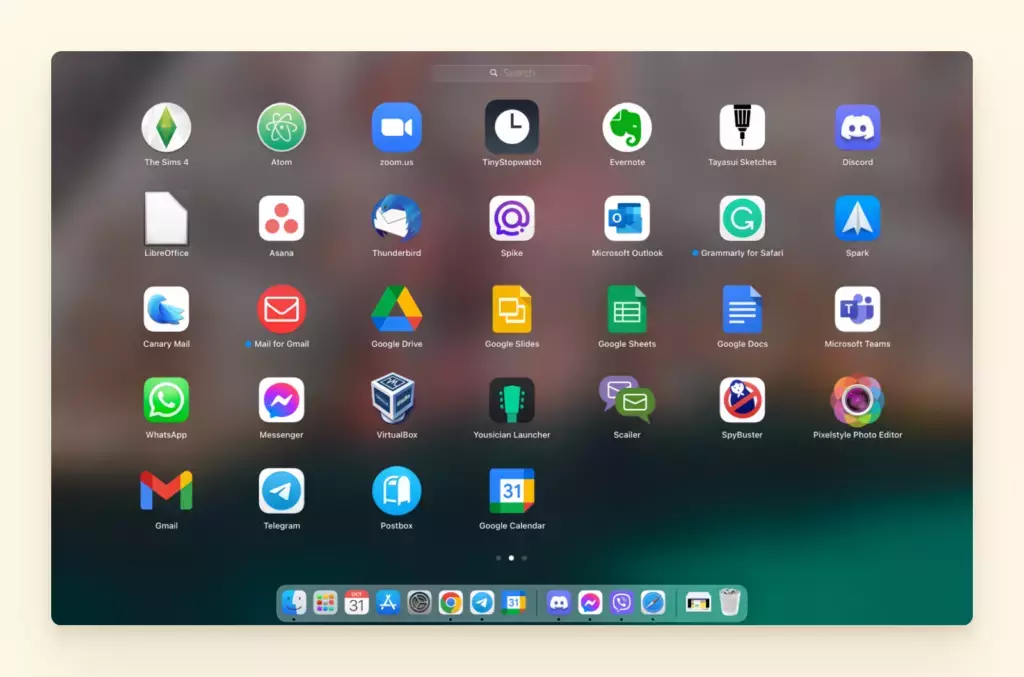Image resolution: width=1024 pixels, height=677 pixels.
Task: Select the active middle page dot
Action: pos(511,558)
